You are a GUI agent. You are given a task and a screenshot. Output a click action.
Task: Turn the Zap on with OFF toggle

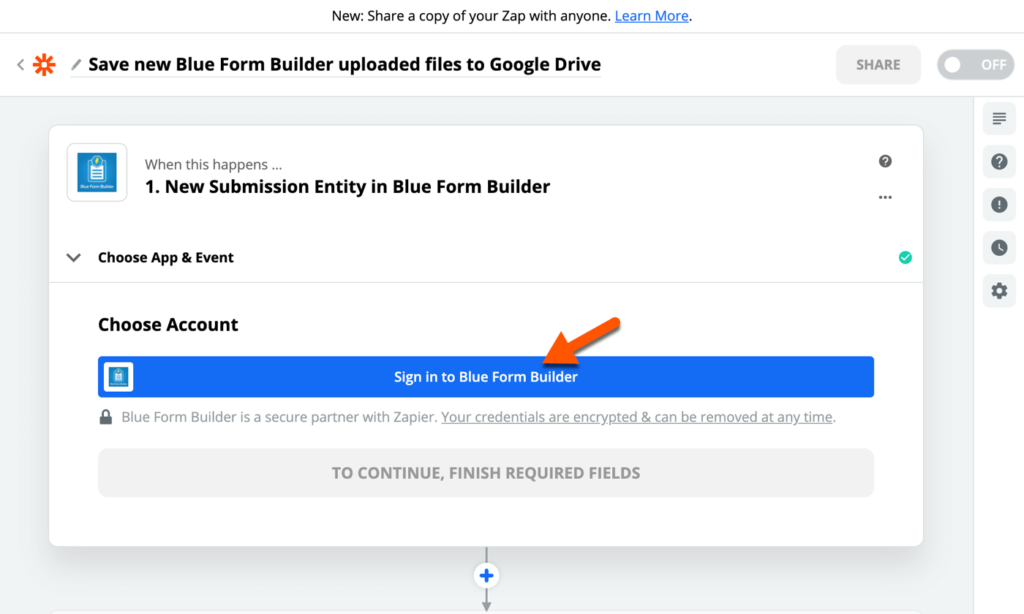point(975,65)
